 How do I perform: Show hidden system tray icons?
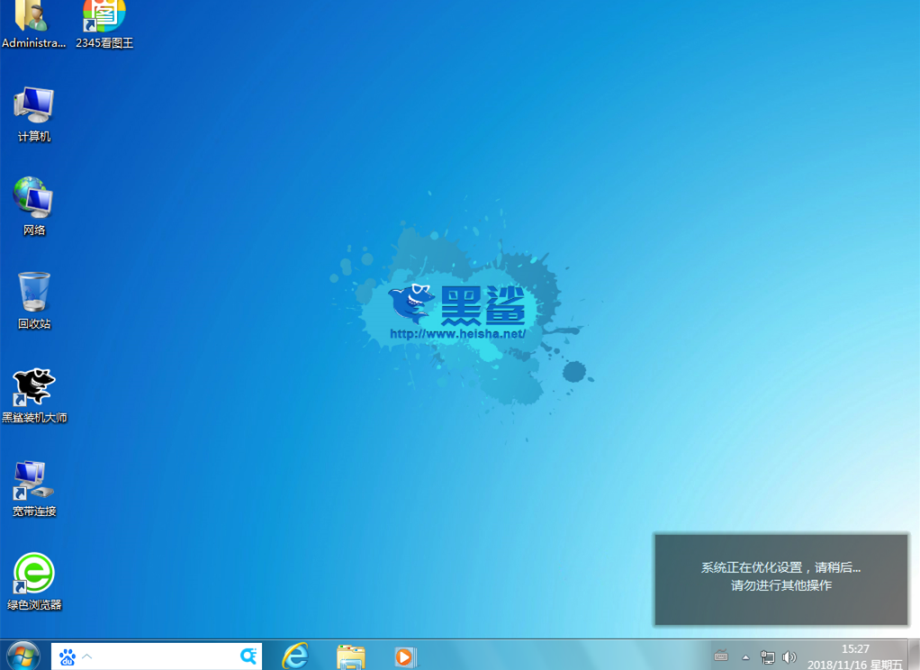[746, 657]
